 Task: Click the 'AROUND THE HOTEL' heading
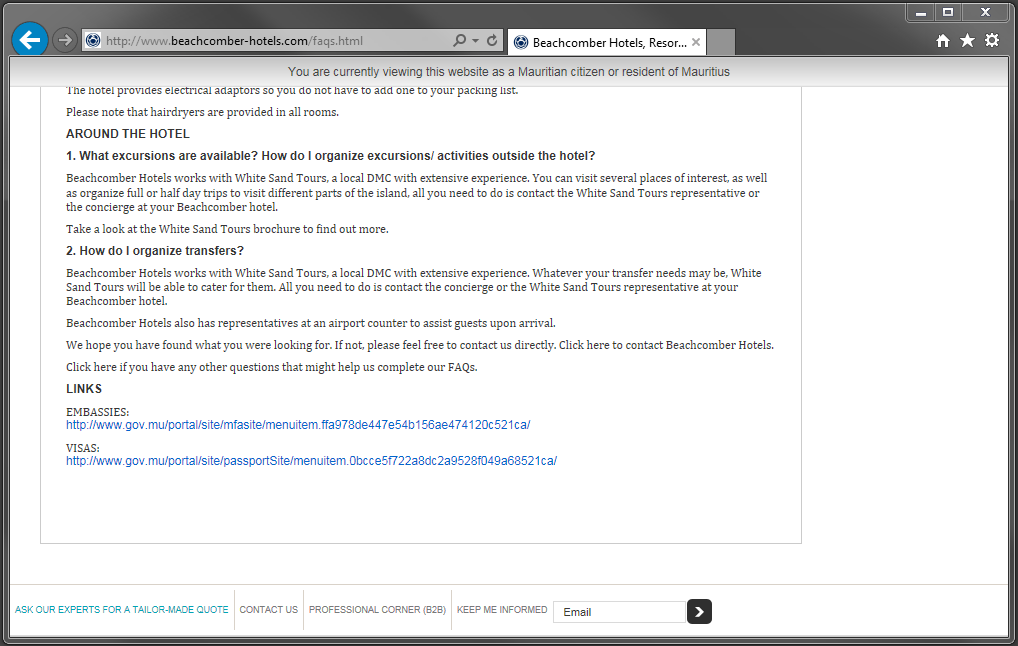128,134
